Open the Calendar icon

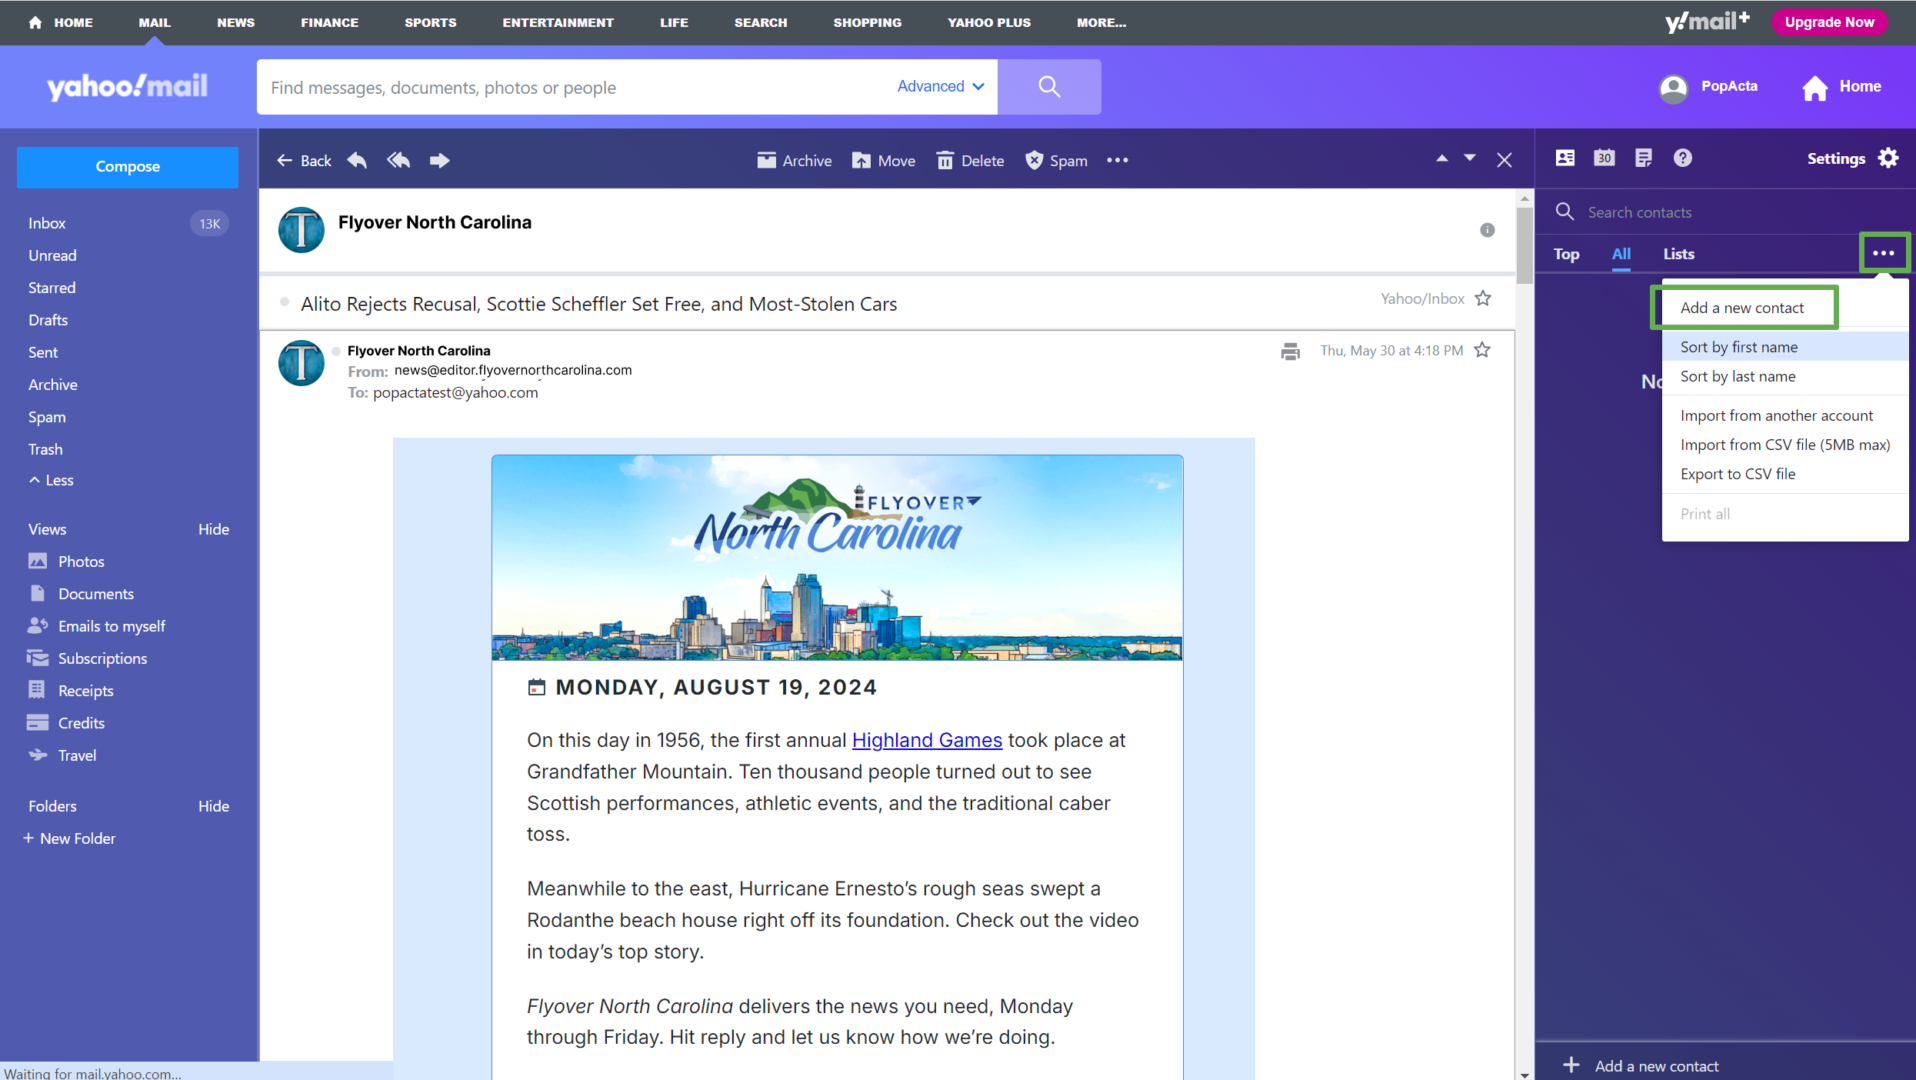(x=1604, y=158)
